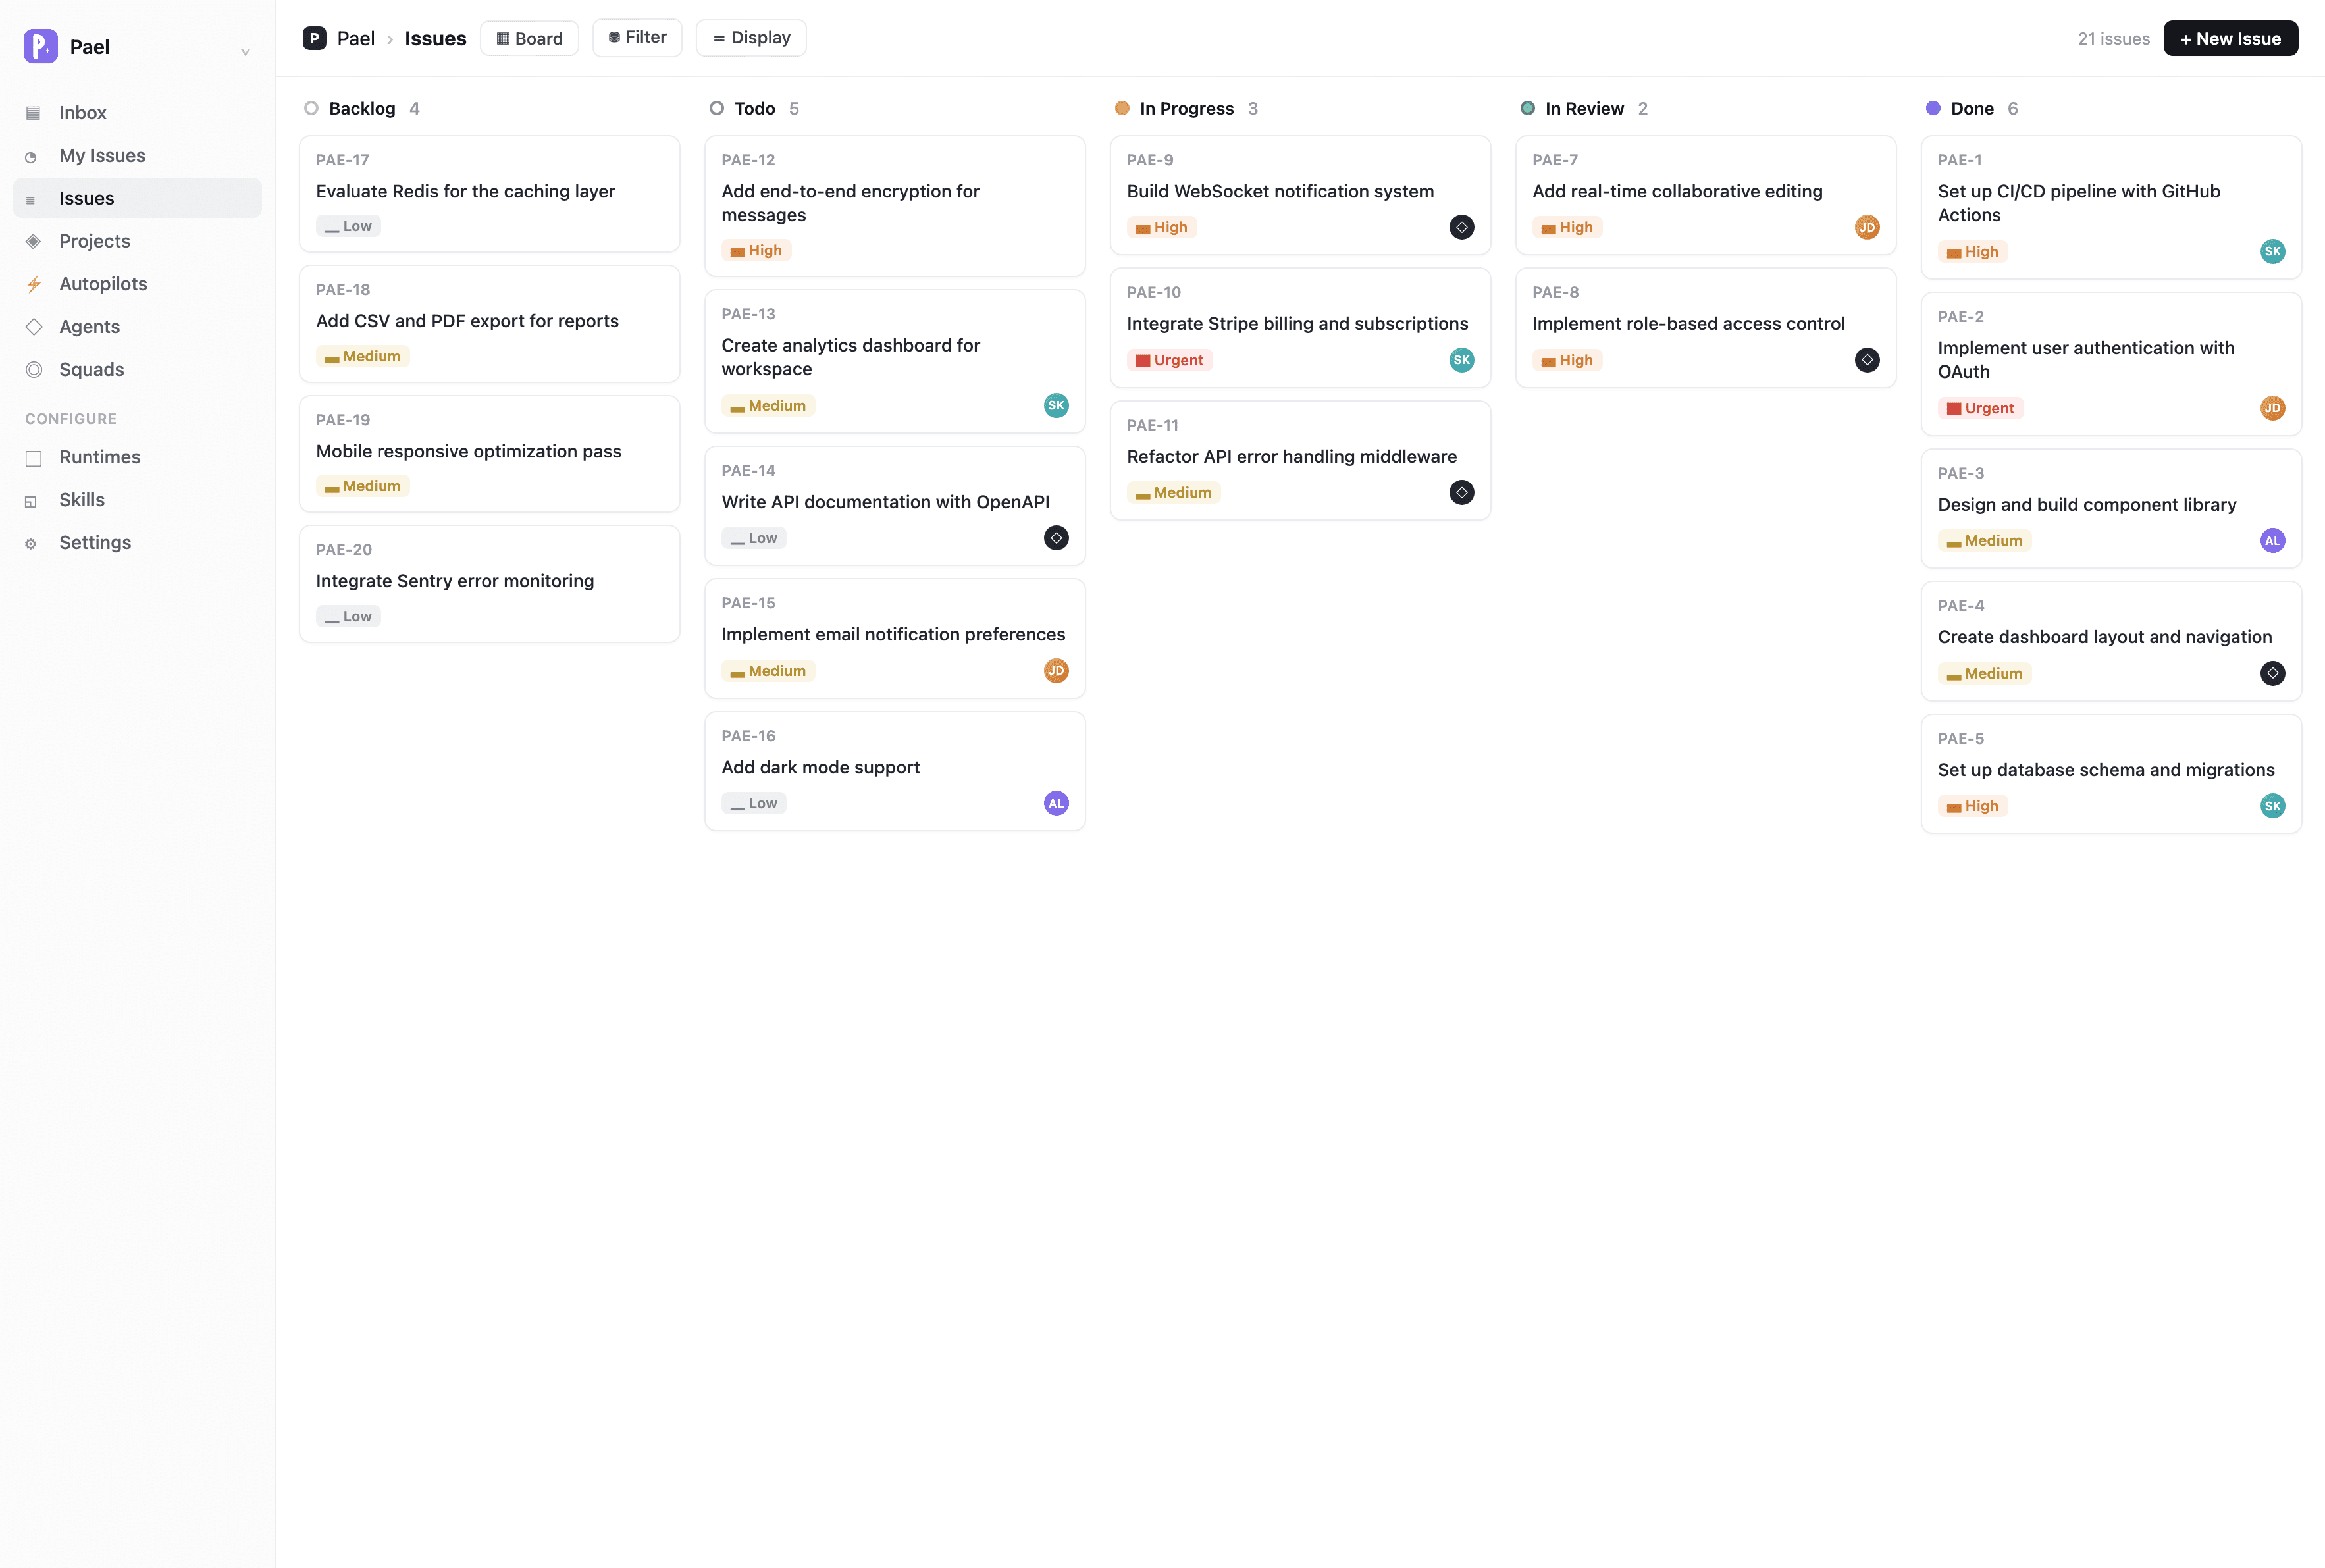Click SK avatar on CI/CD pipeline card
Screen dimensions: 2325x1568
(x=2272, y=251)
